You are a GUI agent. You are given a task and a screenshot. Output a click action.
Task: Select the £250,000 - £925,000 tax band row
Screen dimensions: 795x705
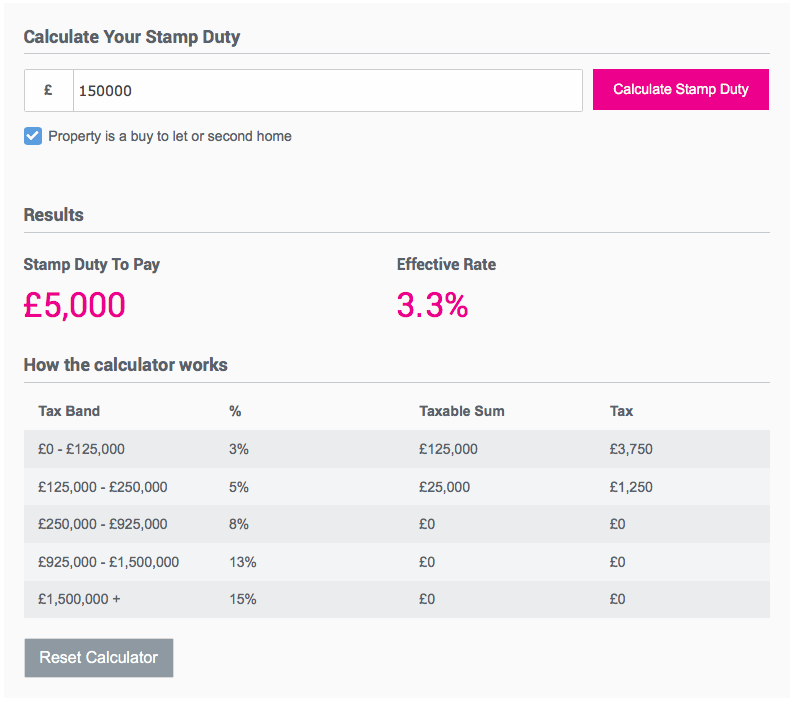click(396, 524)
